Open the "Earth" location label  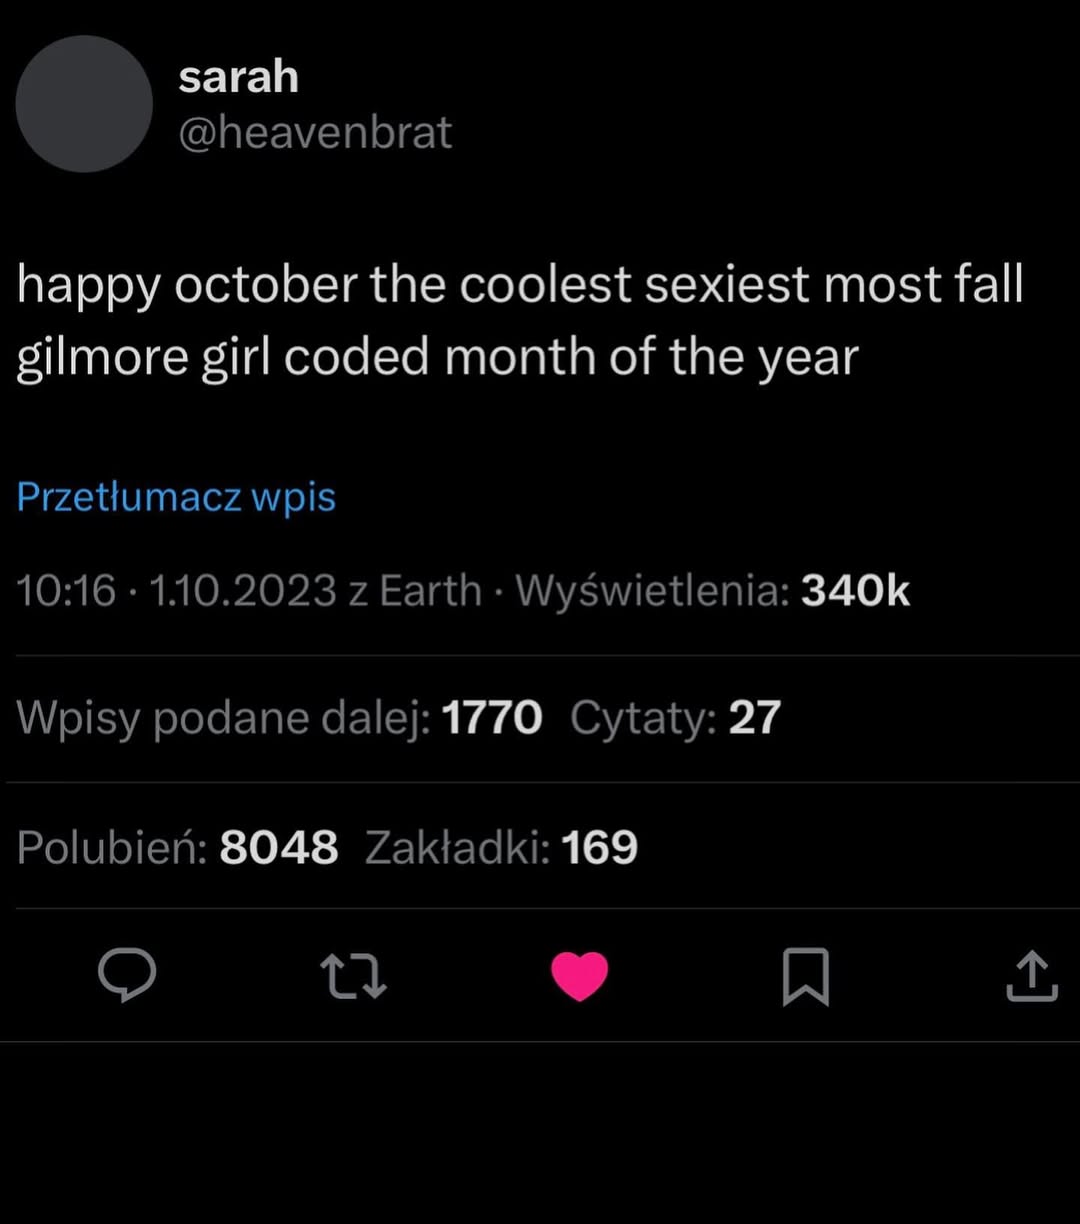coord(431,591)
